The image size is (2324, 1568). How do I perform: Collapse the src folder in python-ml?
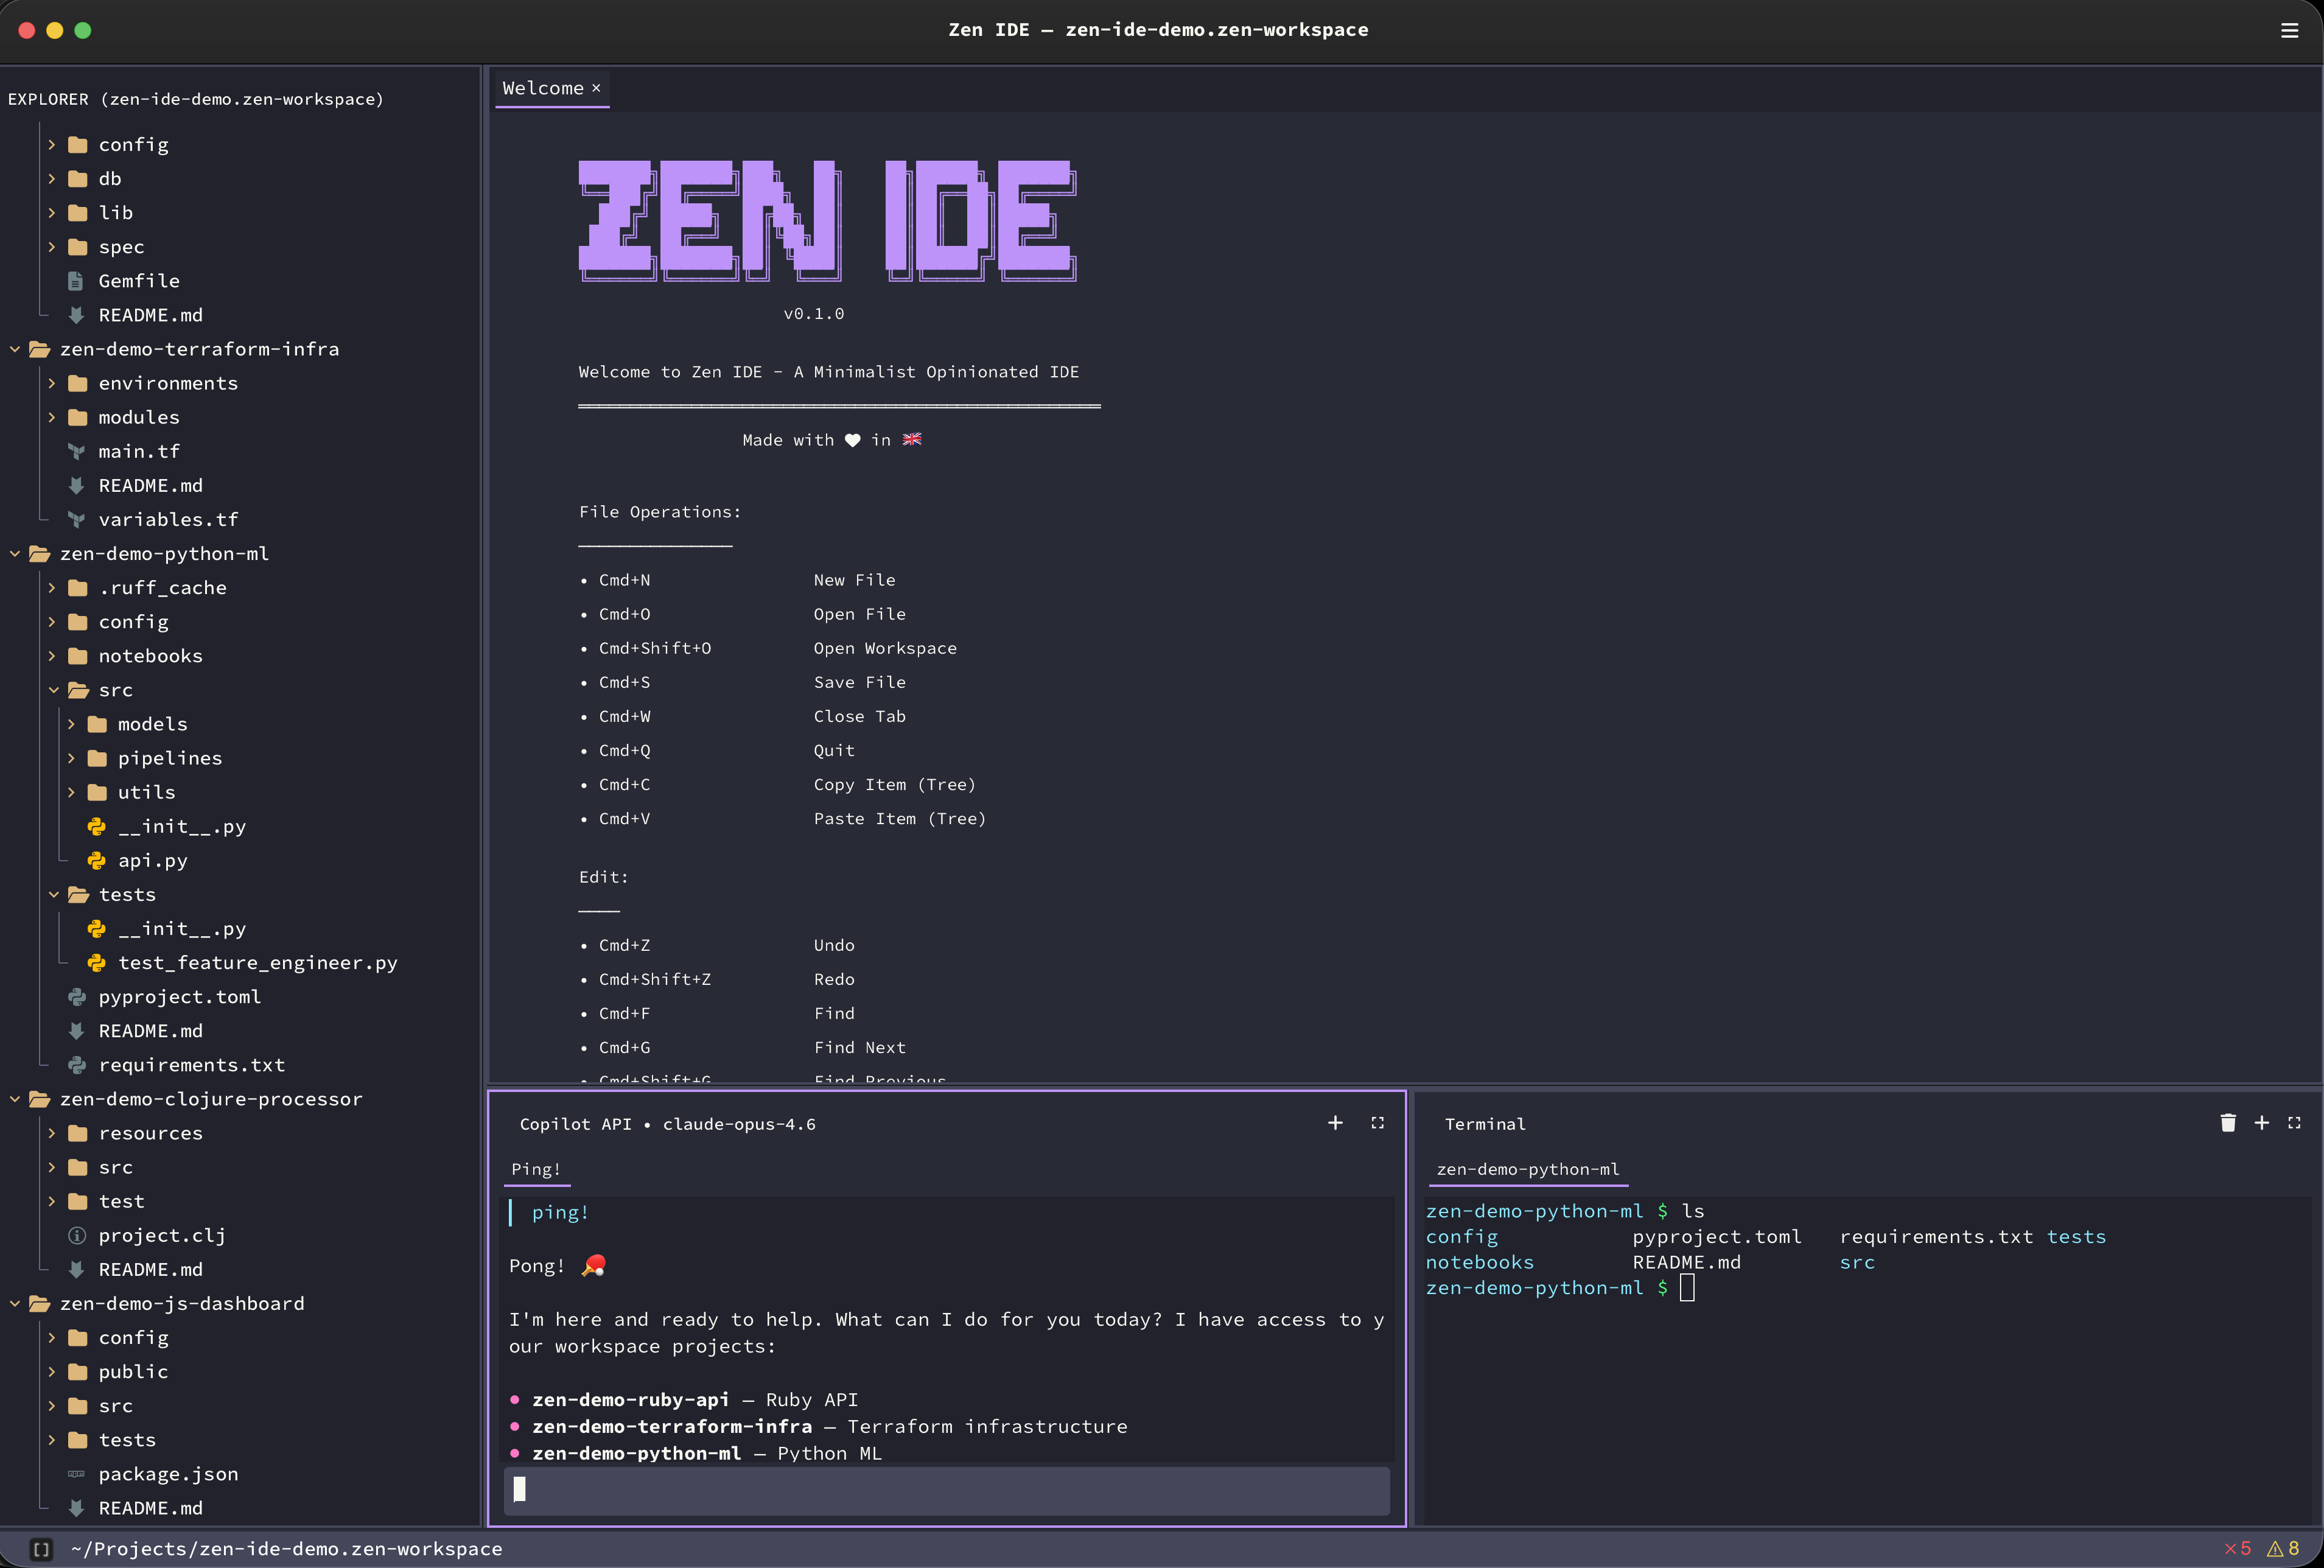[54, 690]
